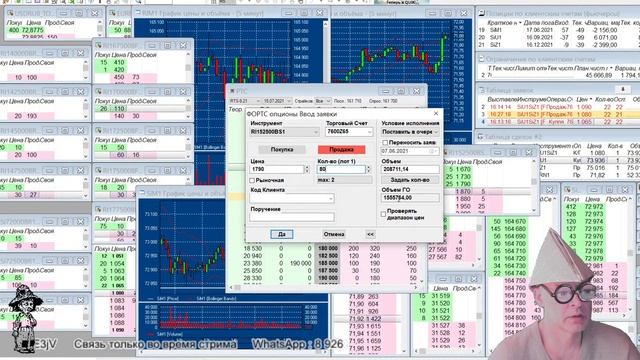Image resolution: width=640 pixels, height=360 pixels.
Task: Toggle the Рыночная checkbox
Action: click(x=252, y=180)
